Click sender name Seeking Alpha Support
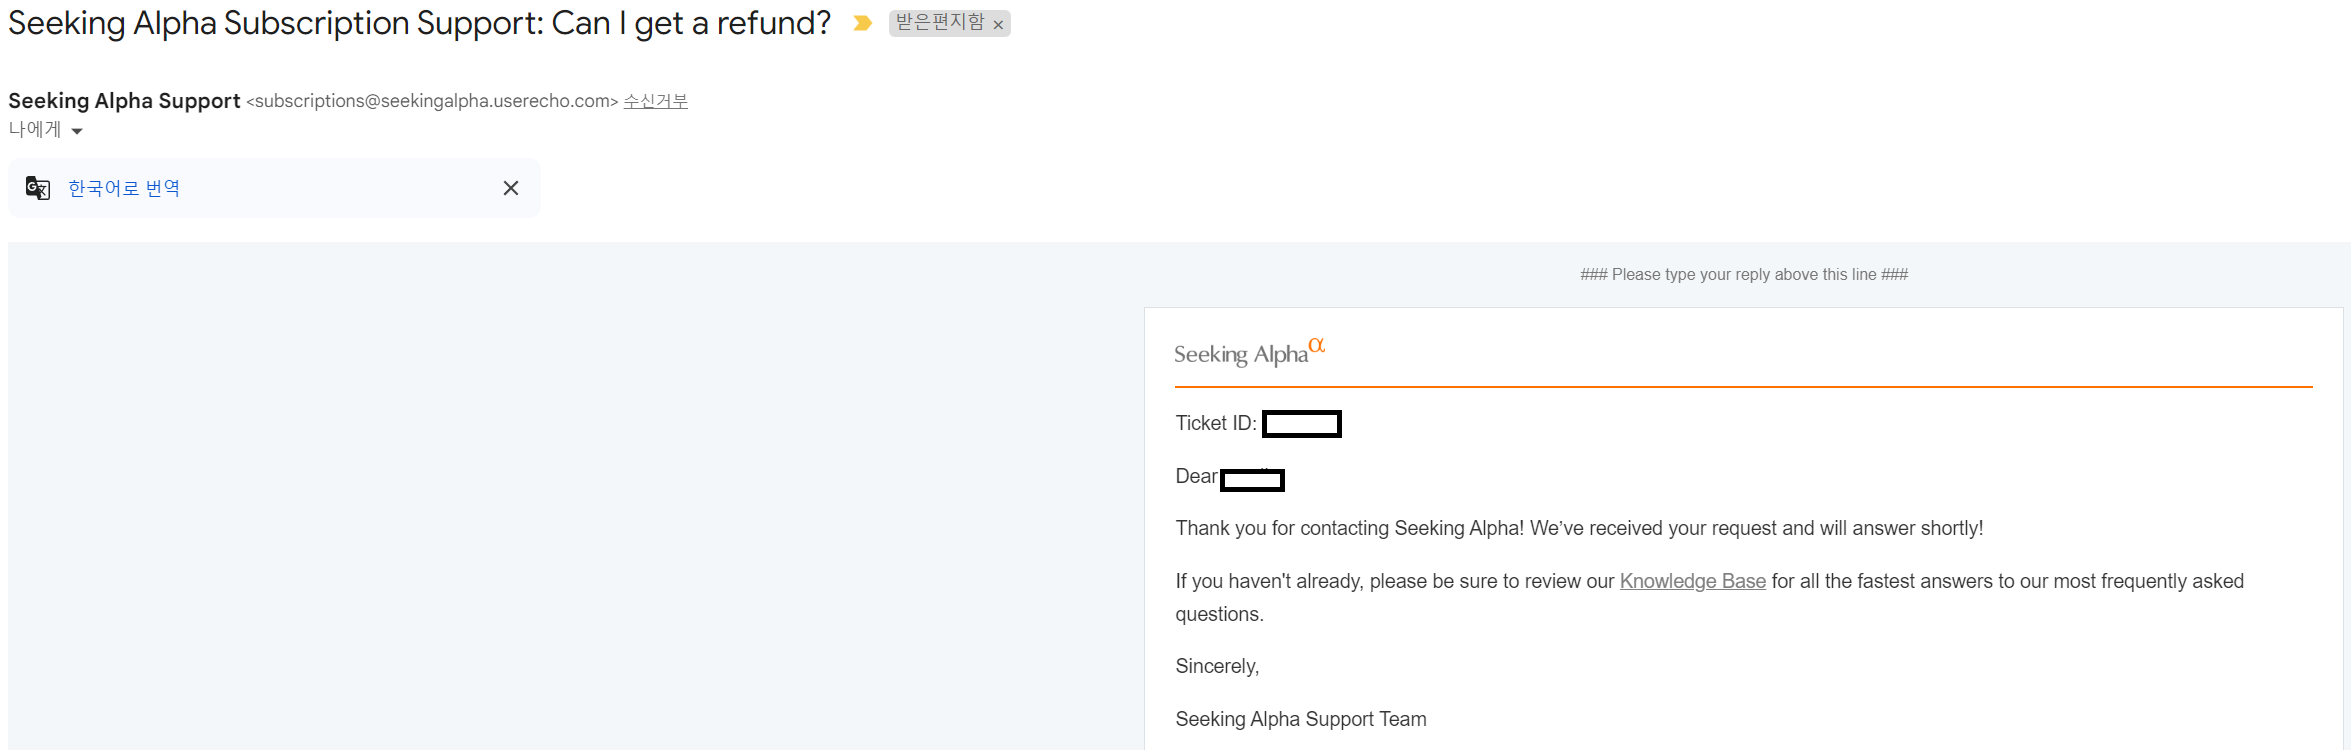2351x750 pixels. pos(124,101)
